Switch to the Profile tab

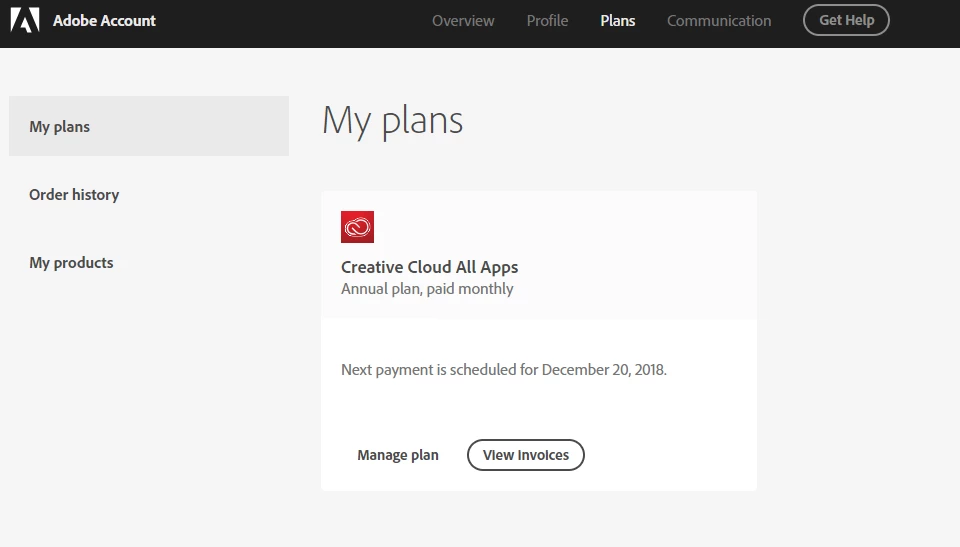coord(547,21)
